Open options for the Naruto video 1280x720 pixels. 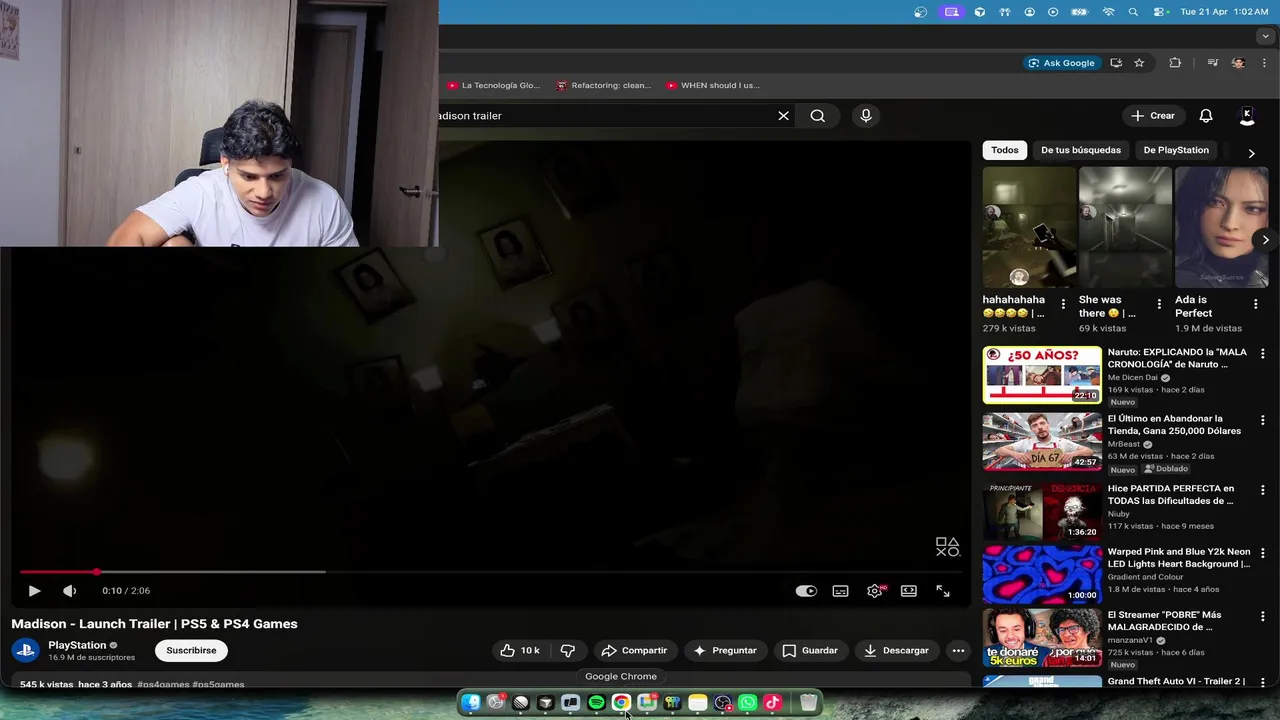(x=1262, y=354)
